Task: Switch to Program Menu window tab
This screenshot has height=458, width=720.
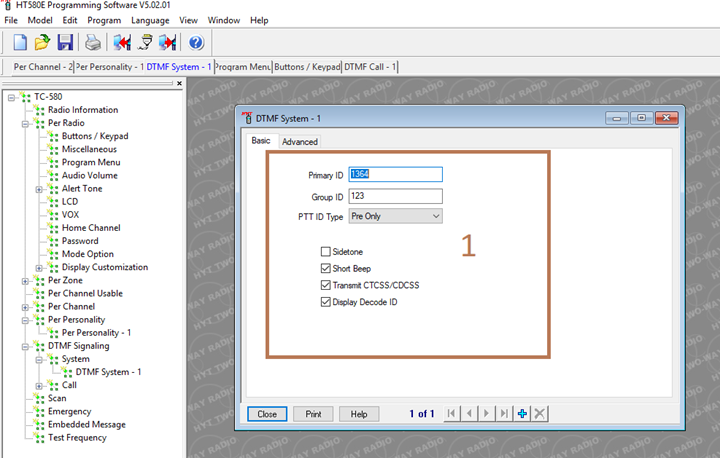Action: 243,67
